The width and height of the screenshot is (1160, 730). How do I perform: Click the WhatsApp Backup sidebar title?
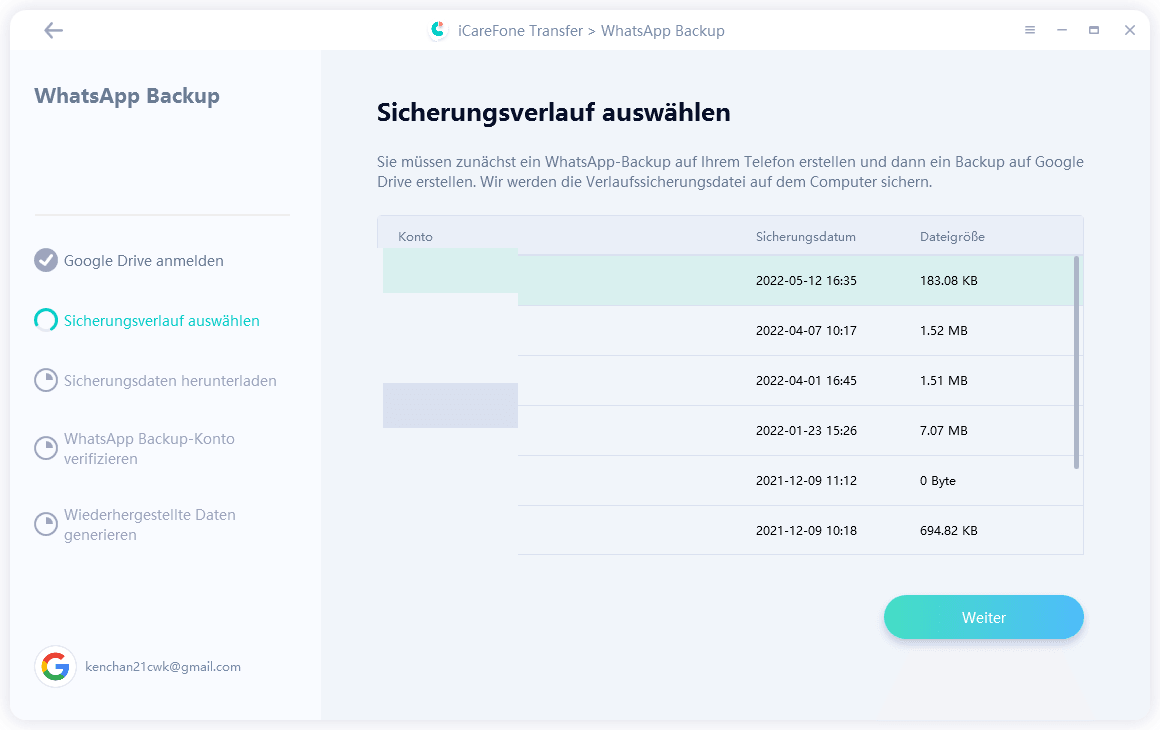coord(127,96)
